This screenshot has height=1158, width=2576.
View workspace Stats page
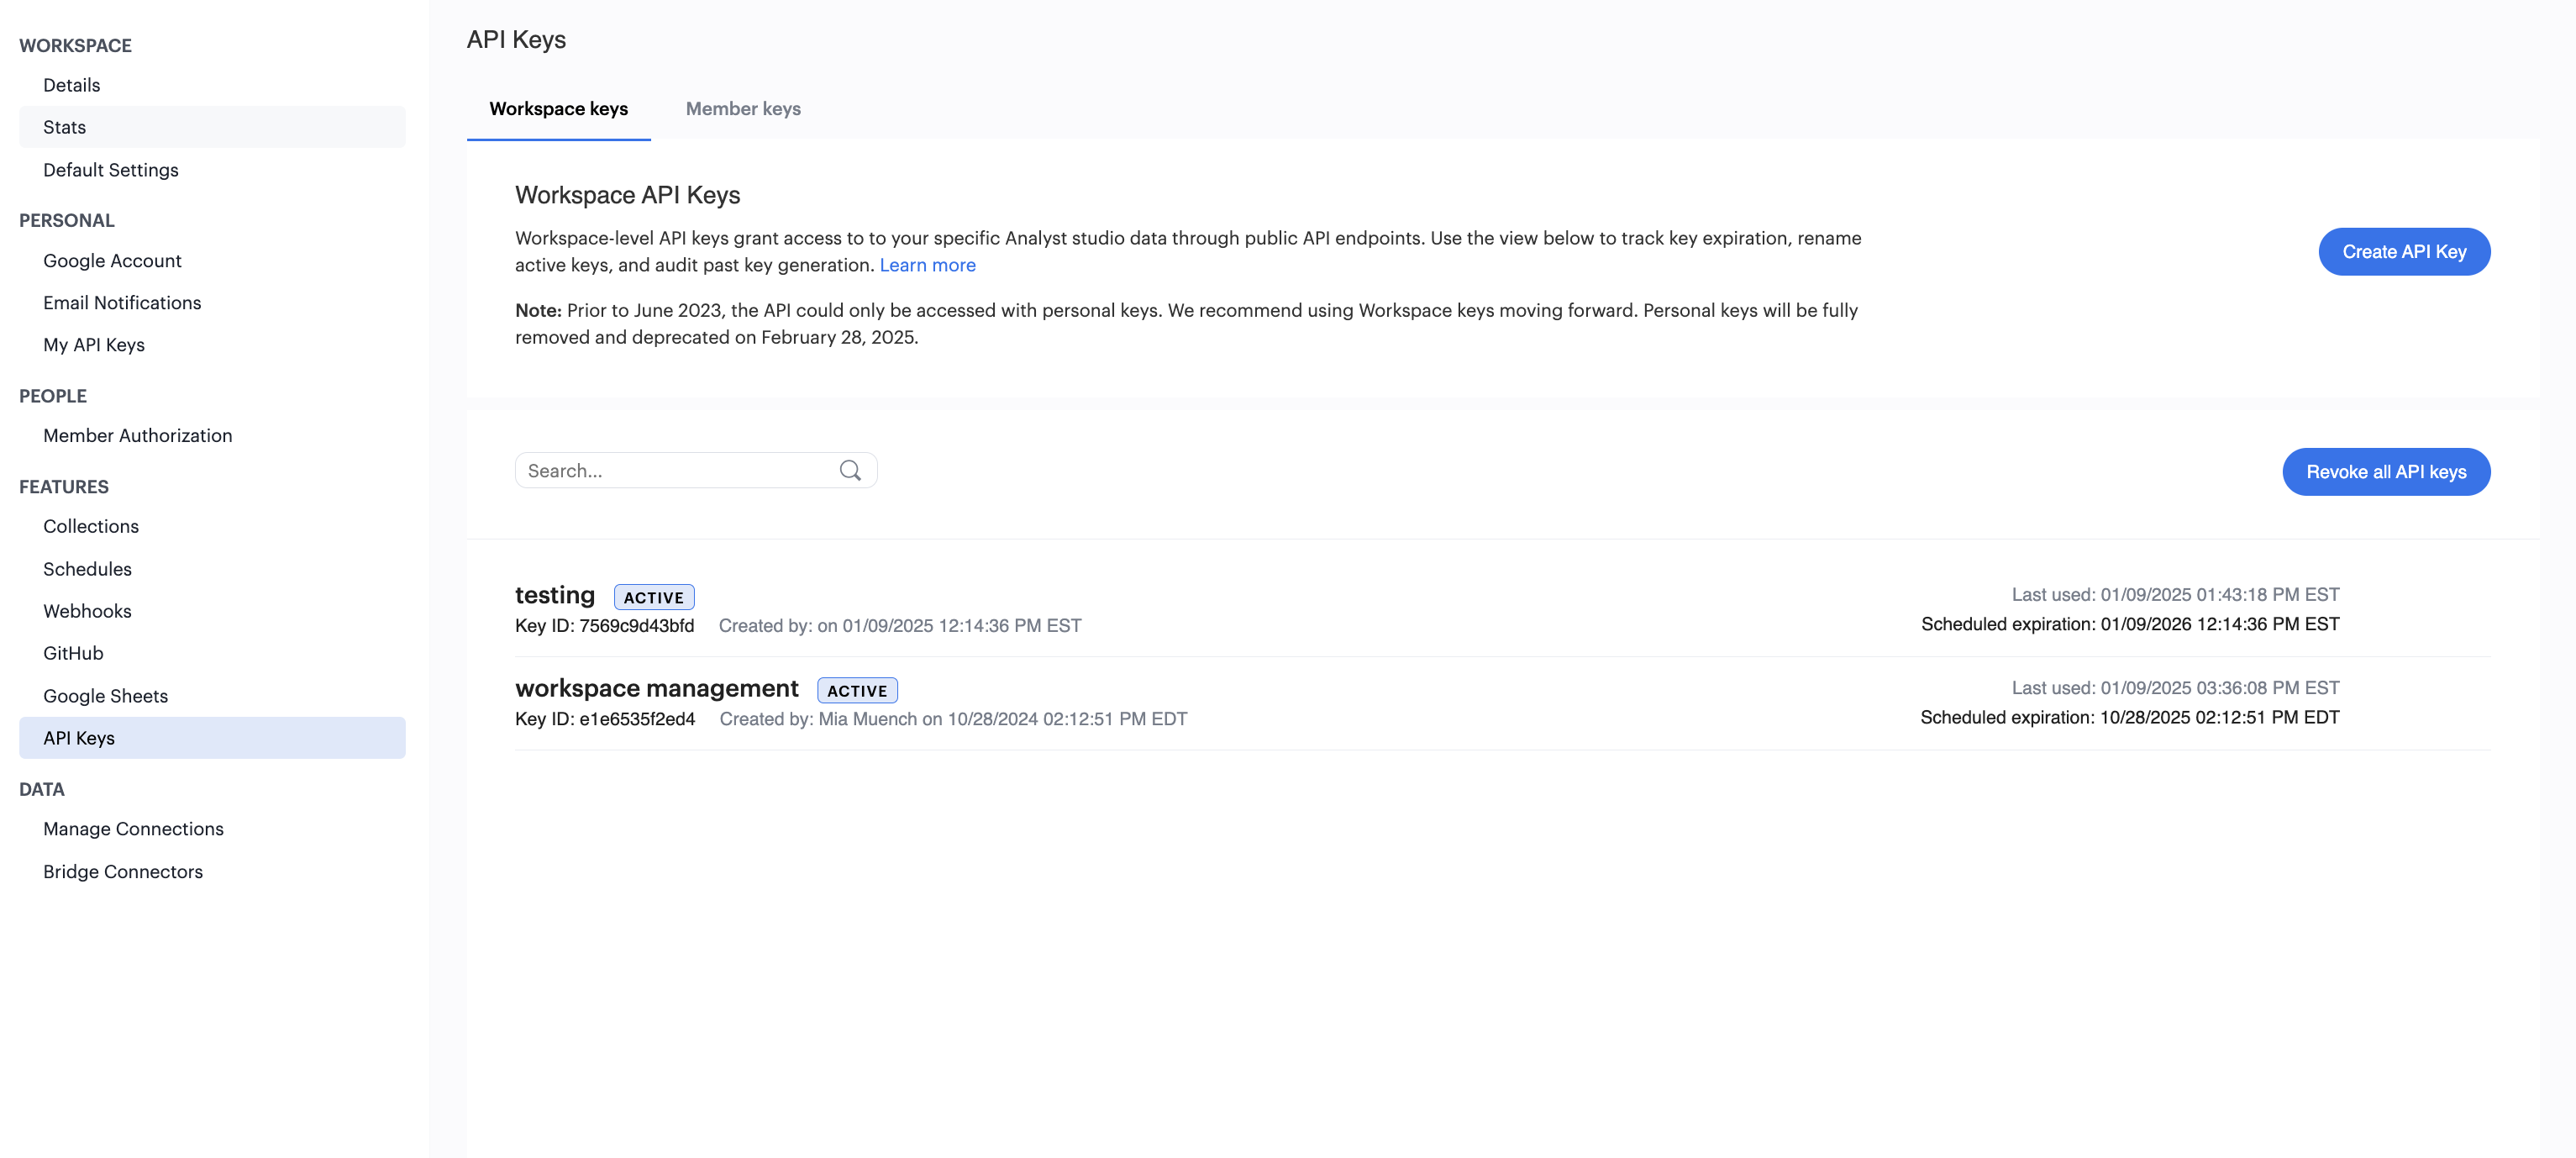[64, 127]
